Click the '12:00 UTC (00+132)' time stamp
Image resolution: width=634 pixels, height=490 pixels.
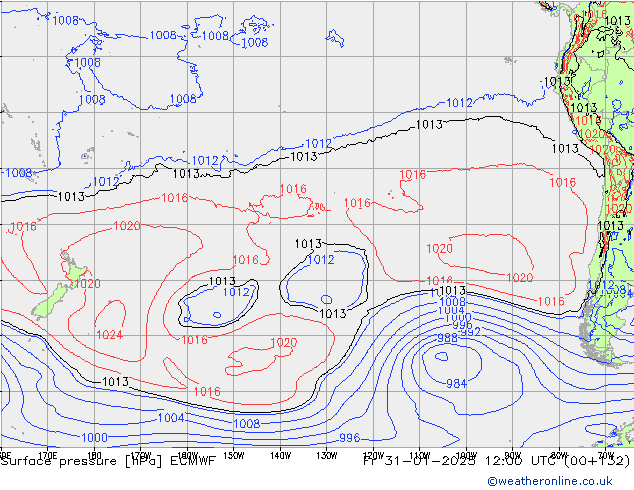pyautogui.click(x=556, y=461)
